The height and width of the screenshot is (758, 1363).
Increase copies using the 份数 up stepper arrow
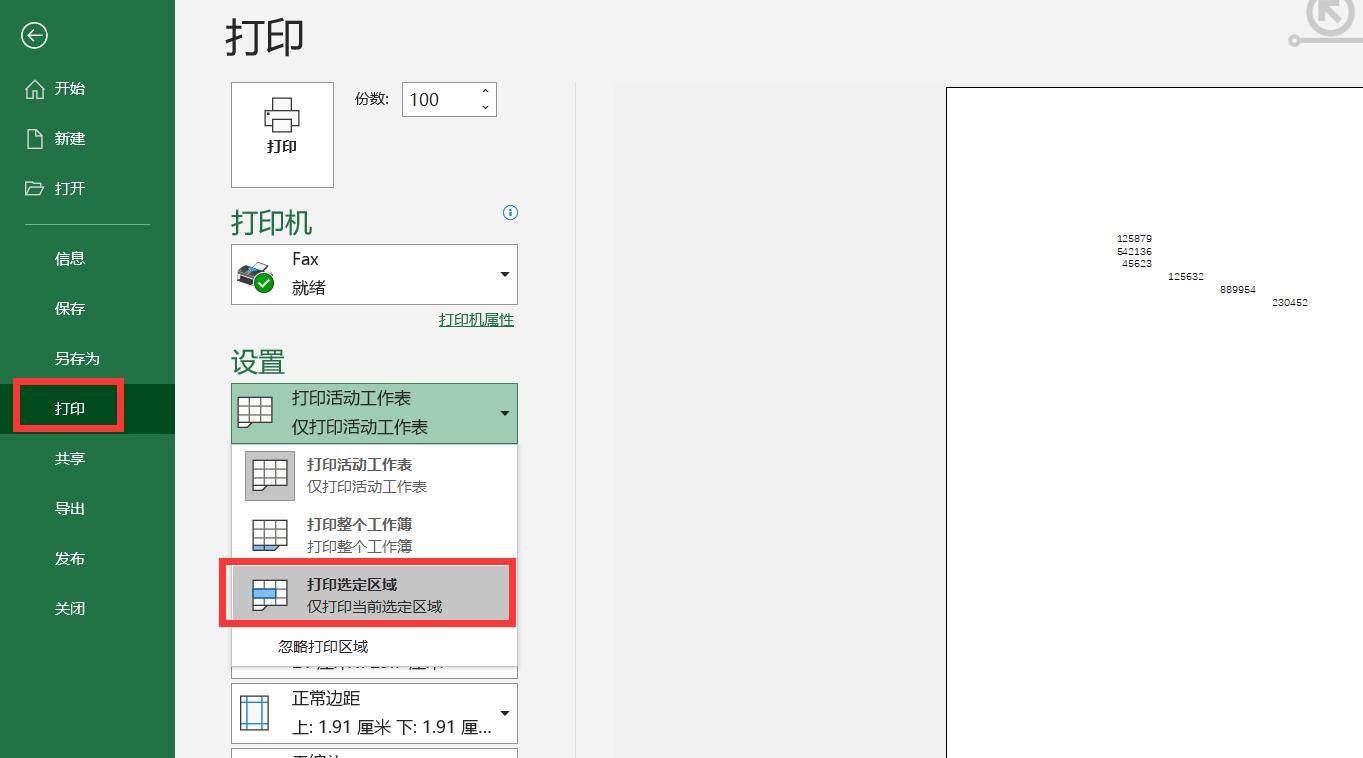coord(484,91)
